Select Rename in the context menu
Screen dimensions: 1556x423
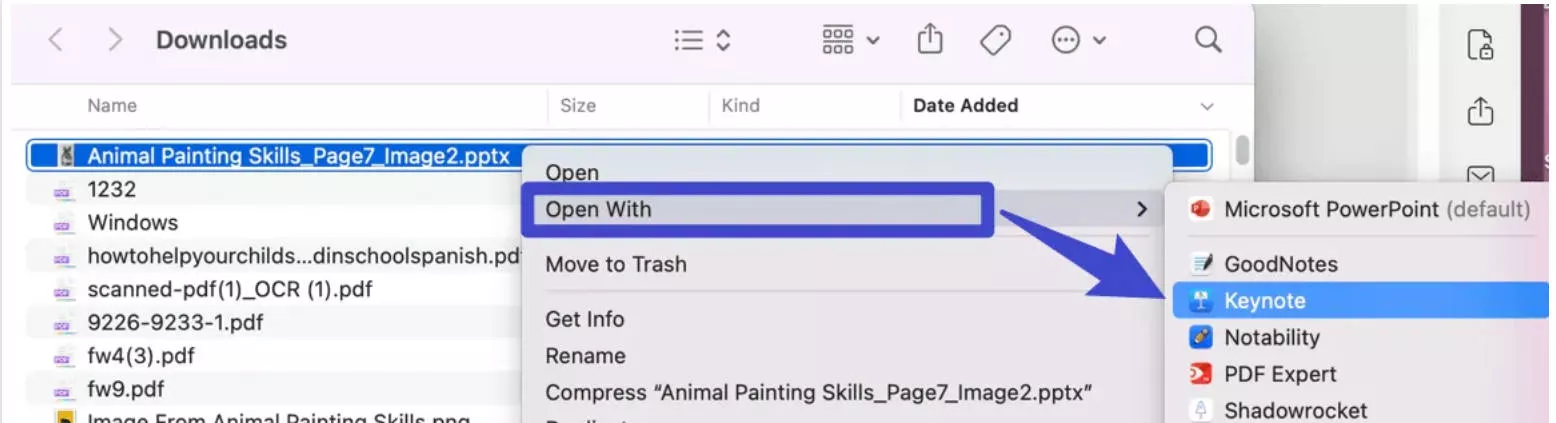(585, 356)
